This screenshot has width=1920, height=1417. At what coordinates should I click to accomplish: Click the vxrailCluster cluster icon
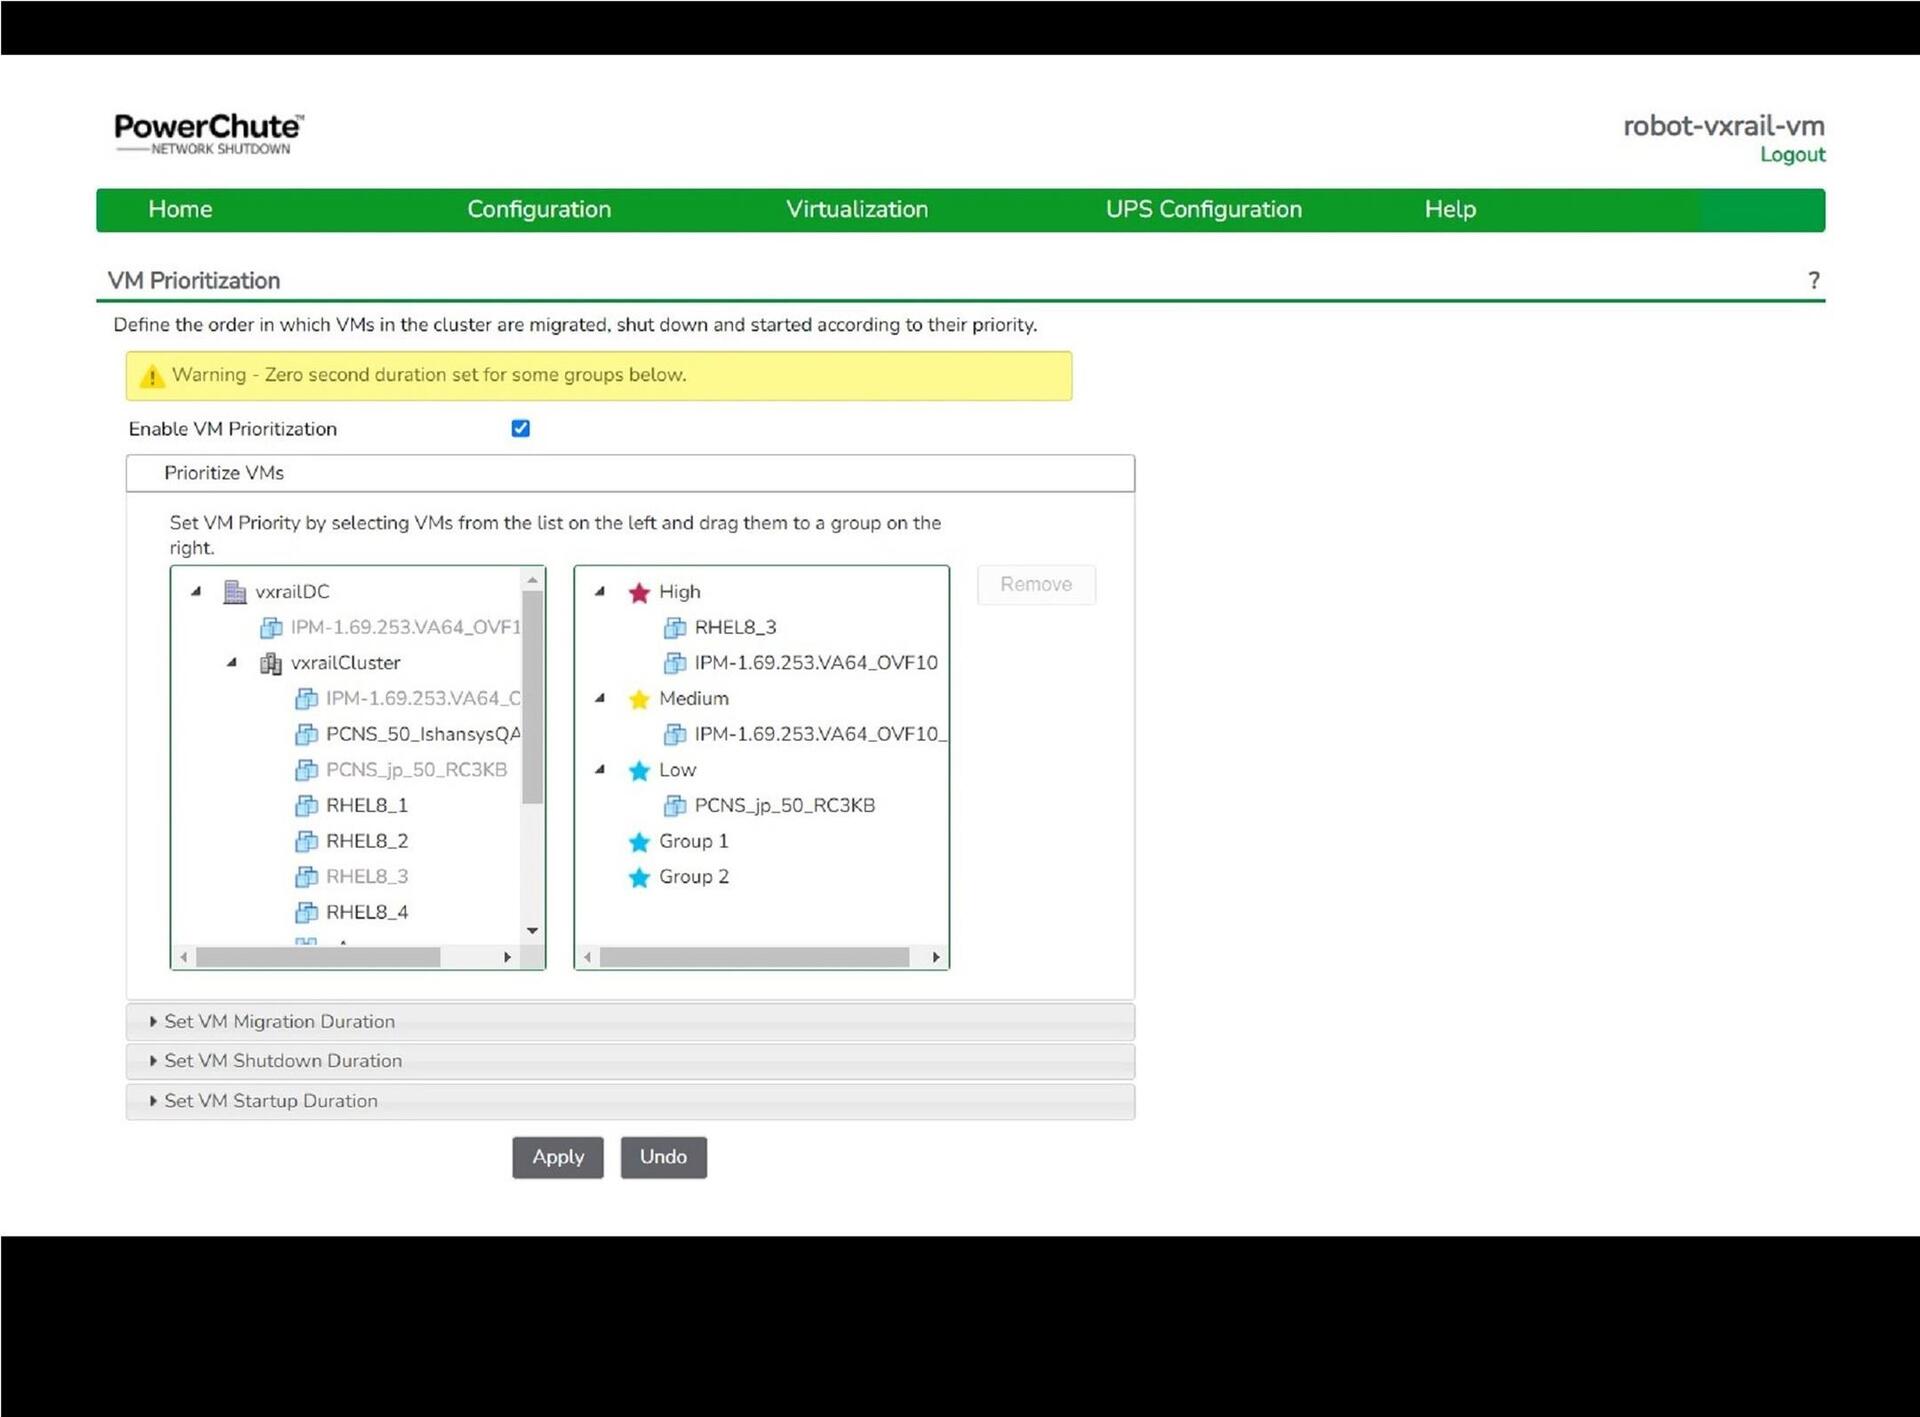click(270, 664)
